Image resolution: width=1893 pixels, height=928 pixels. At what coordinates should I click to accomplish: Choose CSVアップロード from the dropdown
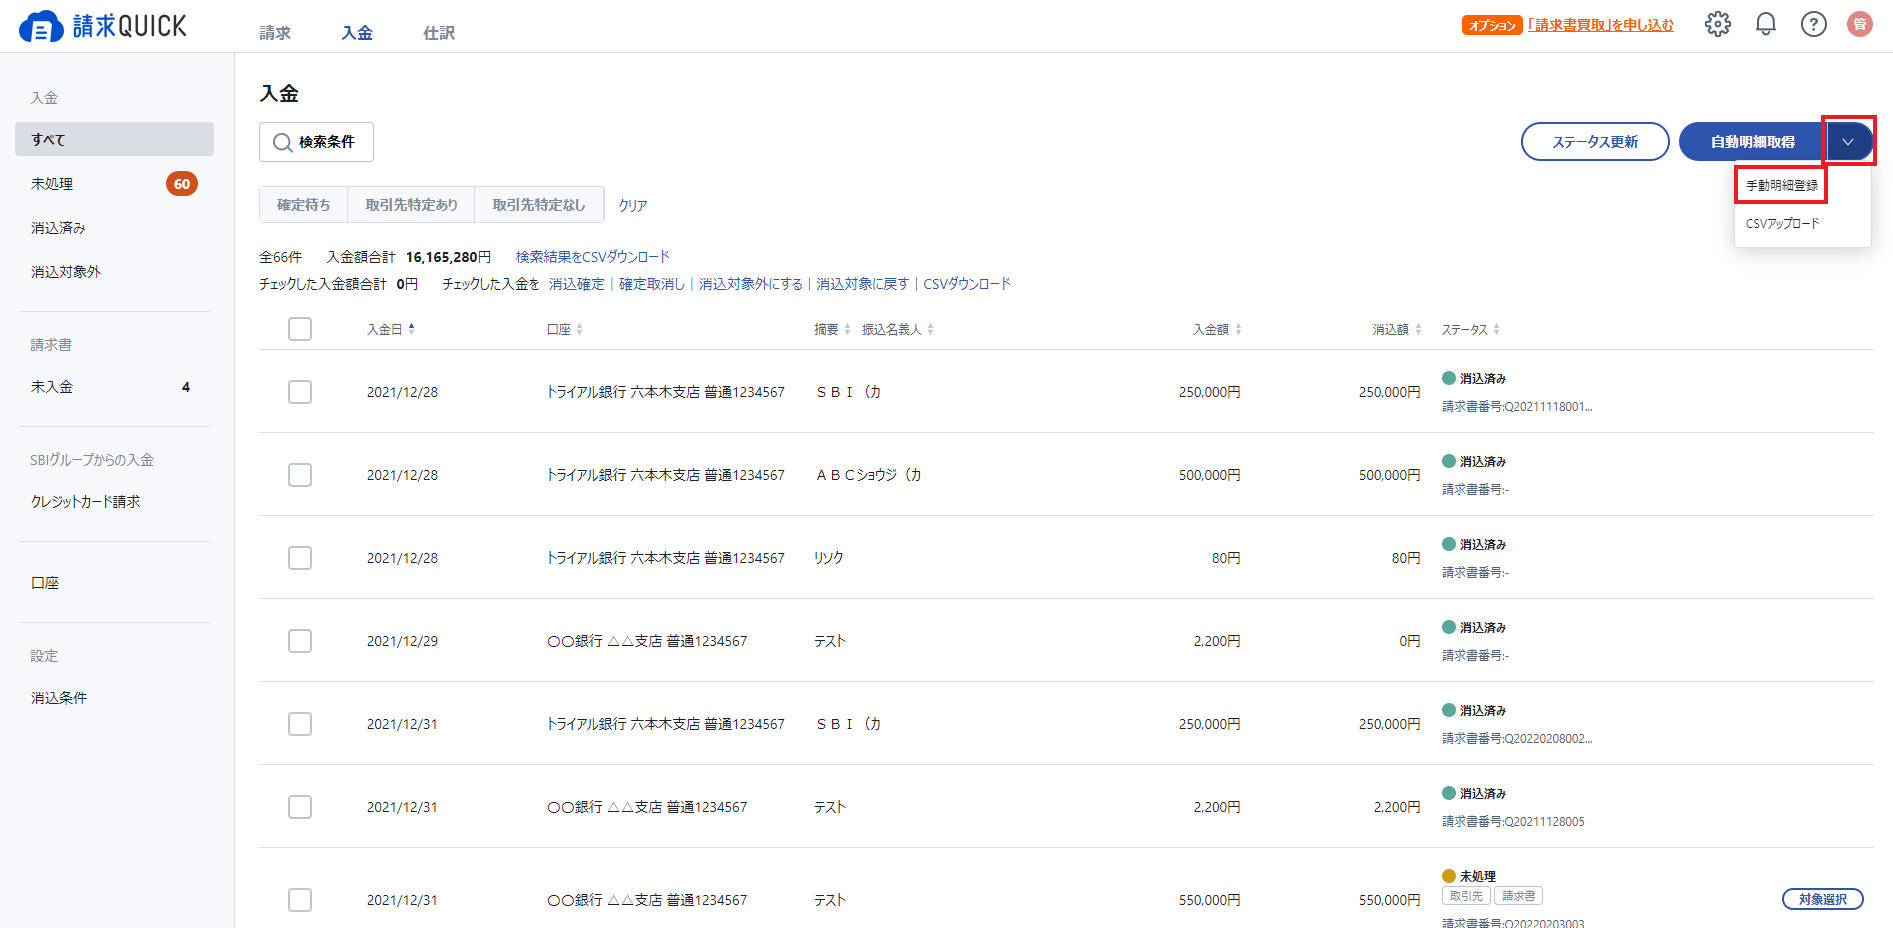click(x=1782, y=224)
